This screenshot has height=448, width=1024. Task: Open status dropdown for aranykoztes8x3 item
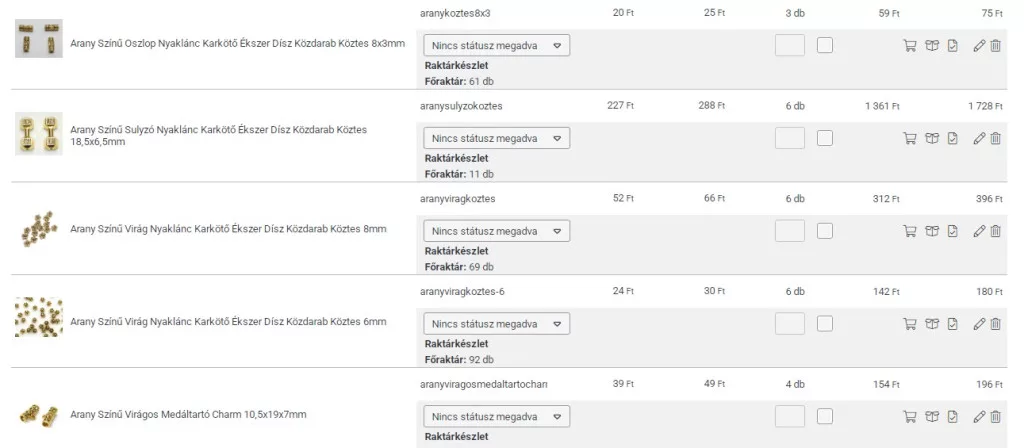(x=497, y=45)
